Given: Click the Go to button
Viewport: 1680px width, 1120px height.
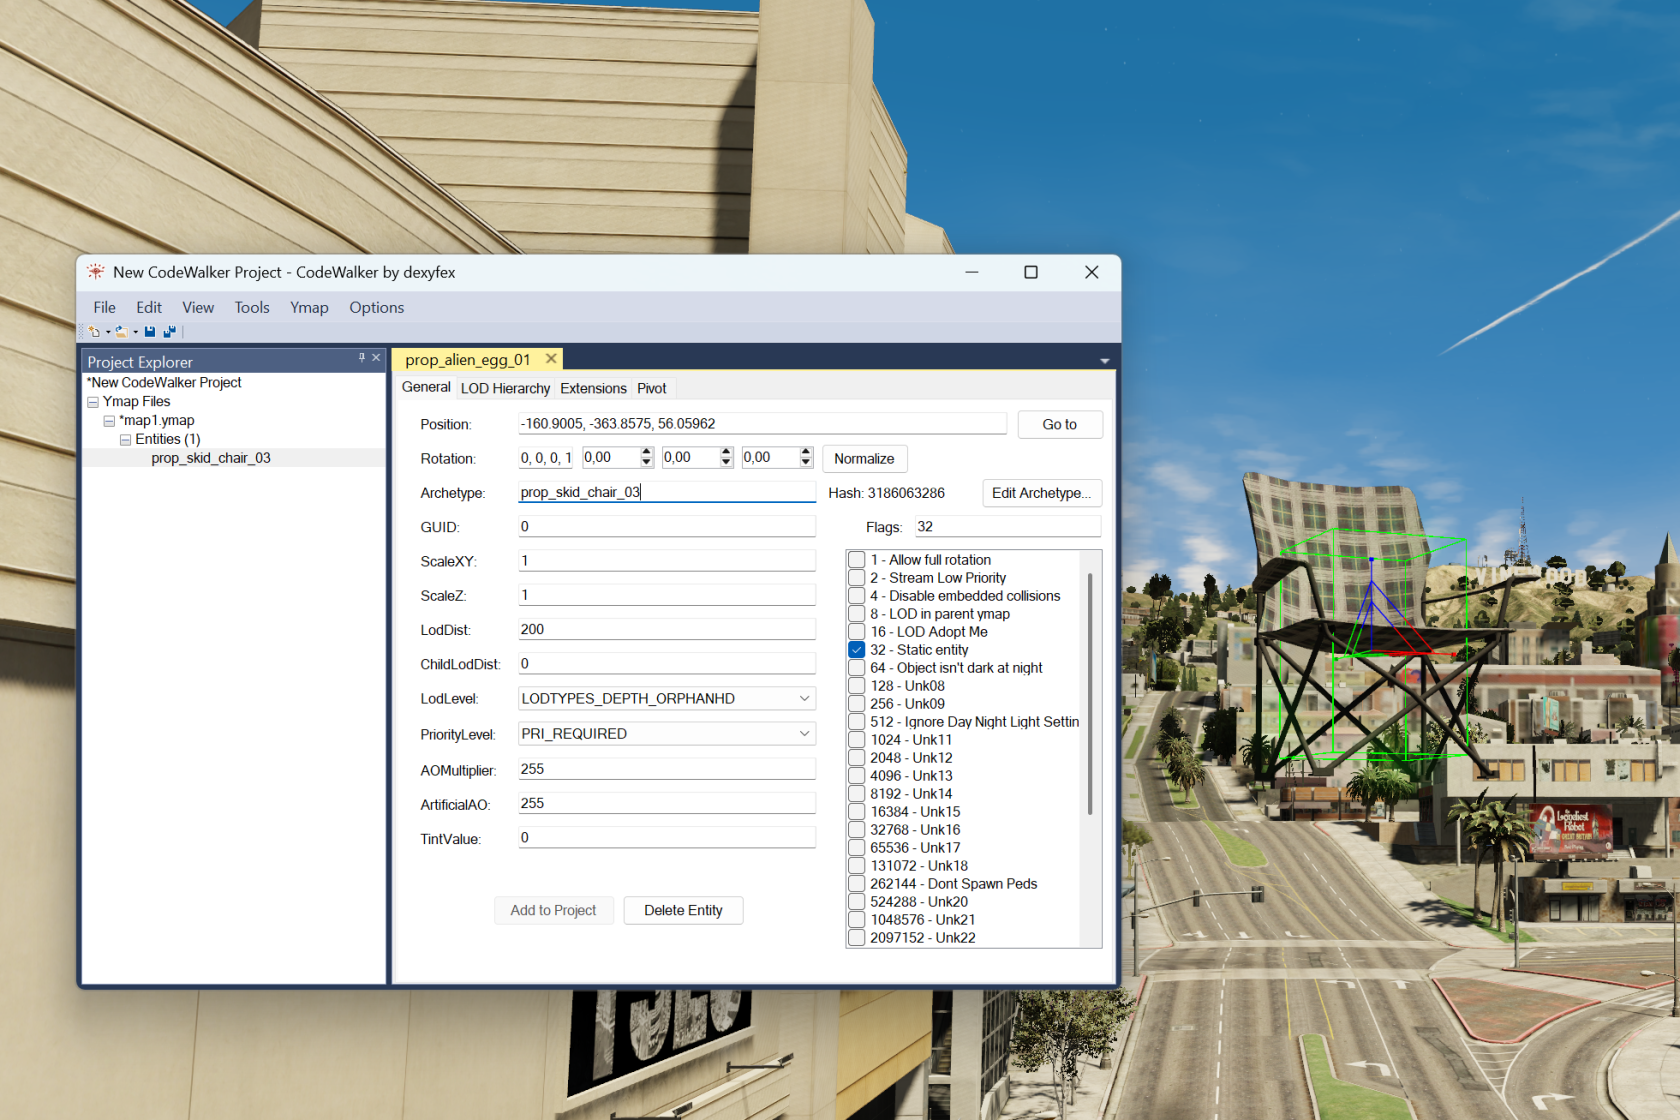Looking at the screenshot, I should click(x=1059, y=425).
